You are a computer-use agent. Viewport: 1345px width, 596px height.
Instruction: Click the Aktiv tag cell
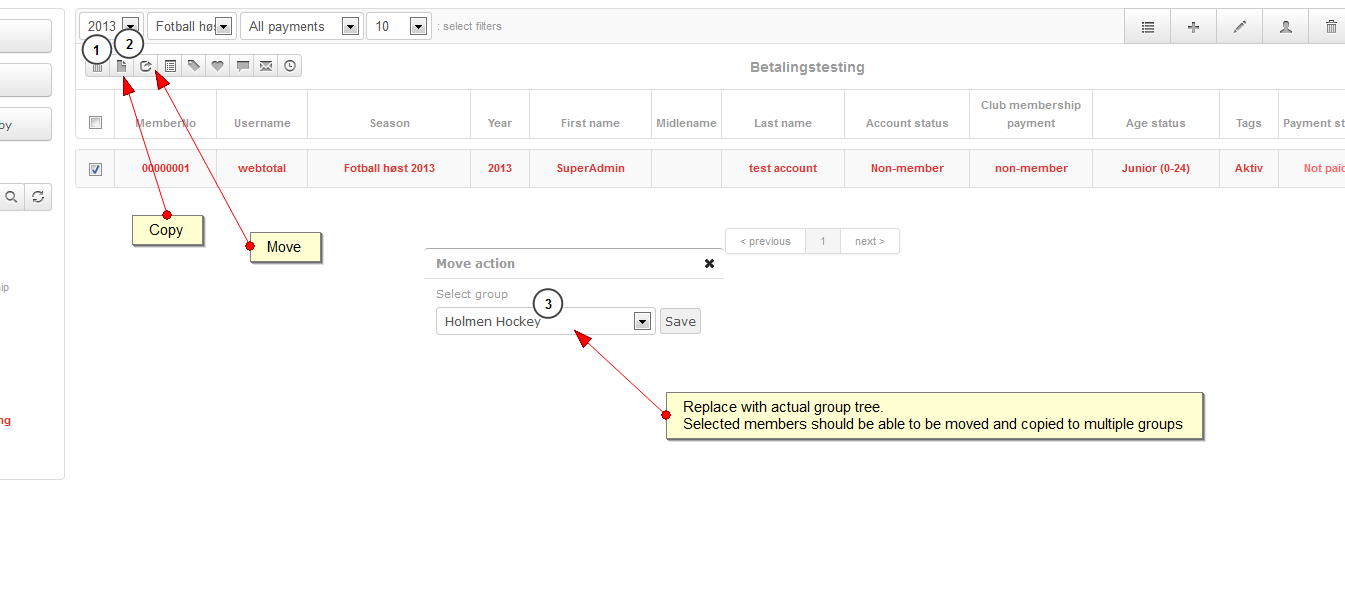tap(1249, 168)
